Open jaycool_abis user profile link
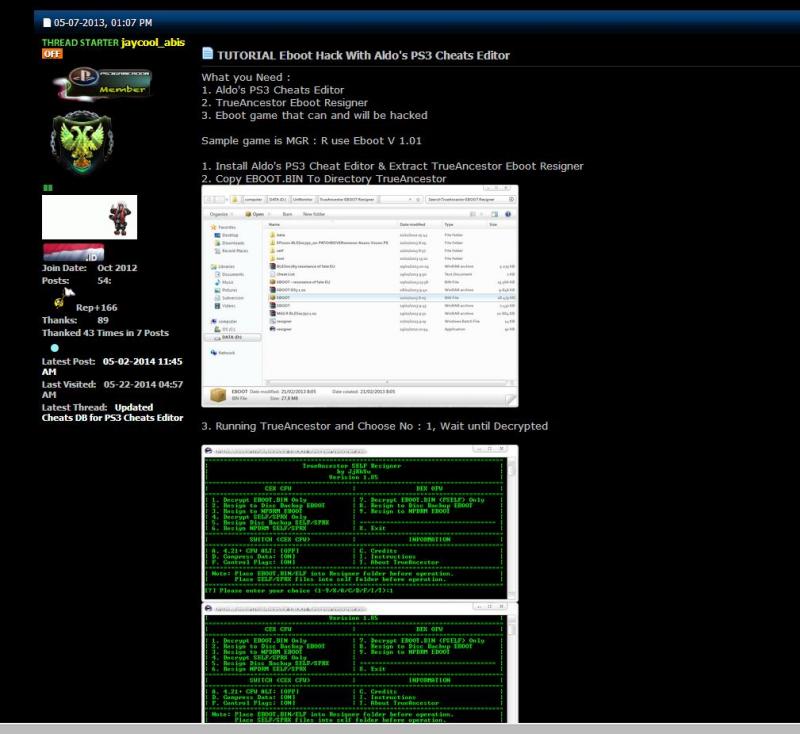Screen dimensions: 800x734 (153, 42)
